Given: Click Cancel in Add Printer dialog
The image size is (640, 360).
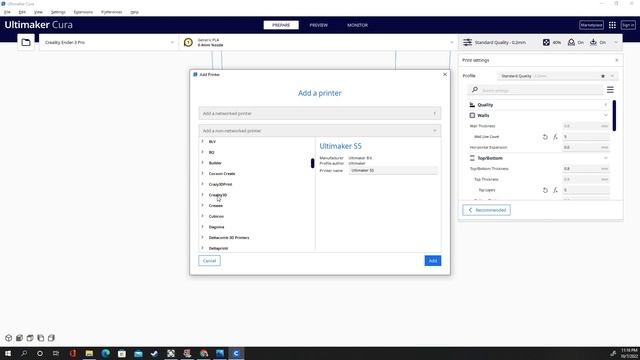Looking at the screenshot, I should 209,261.
